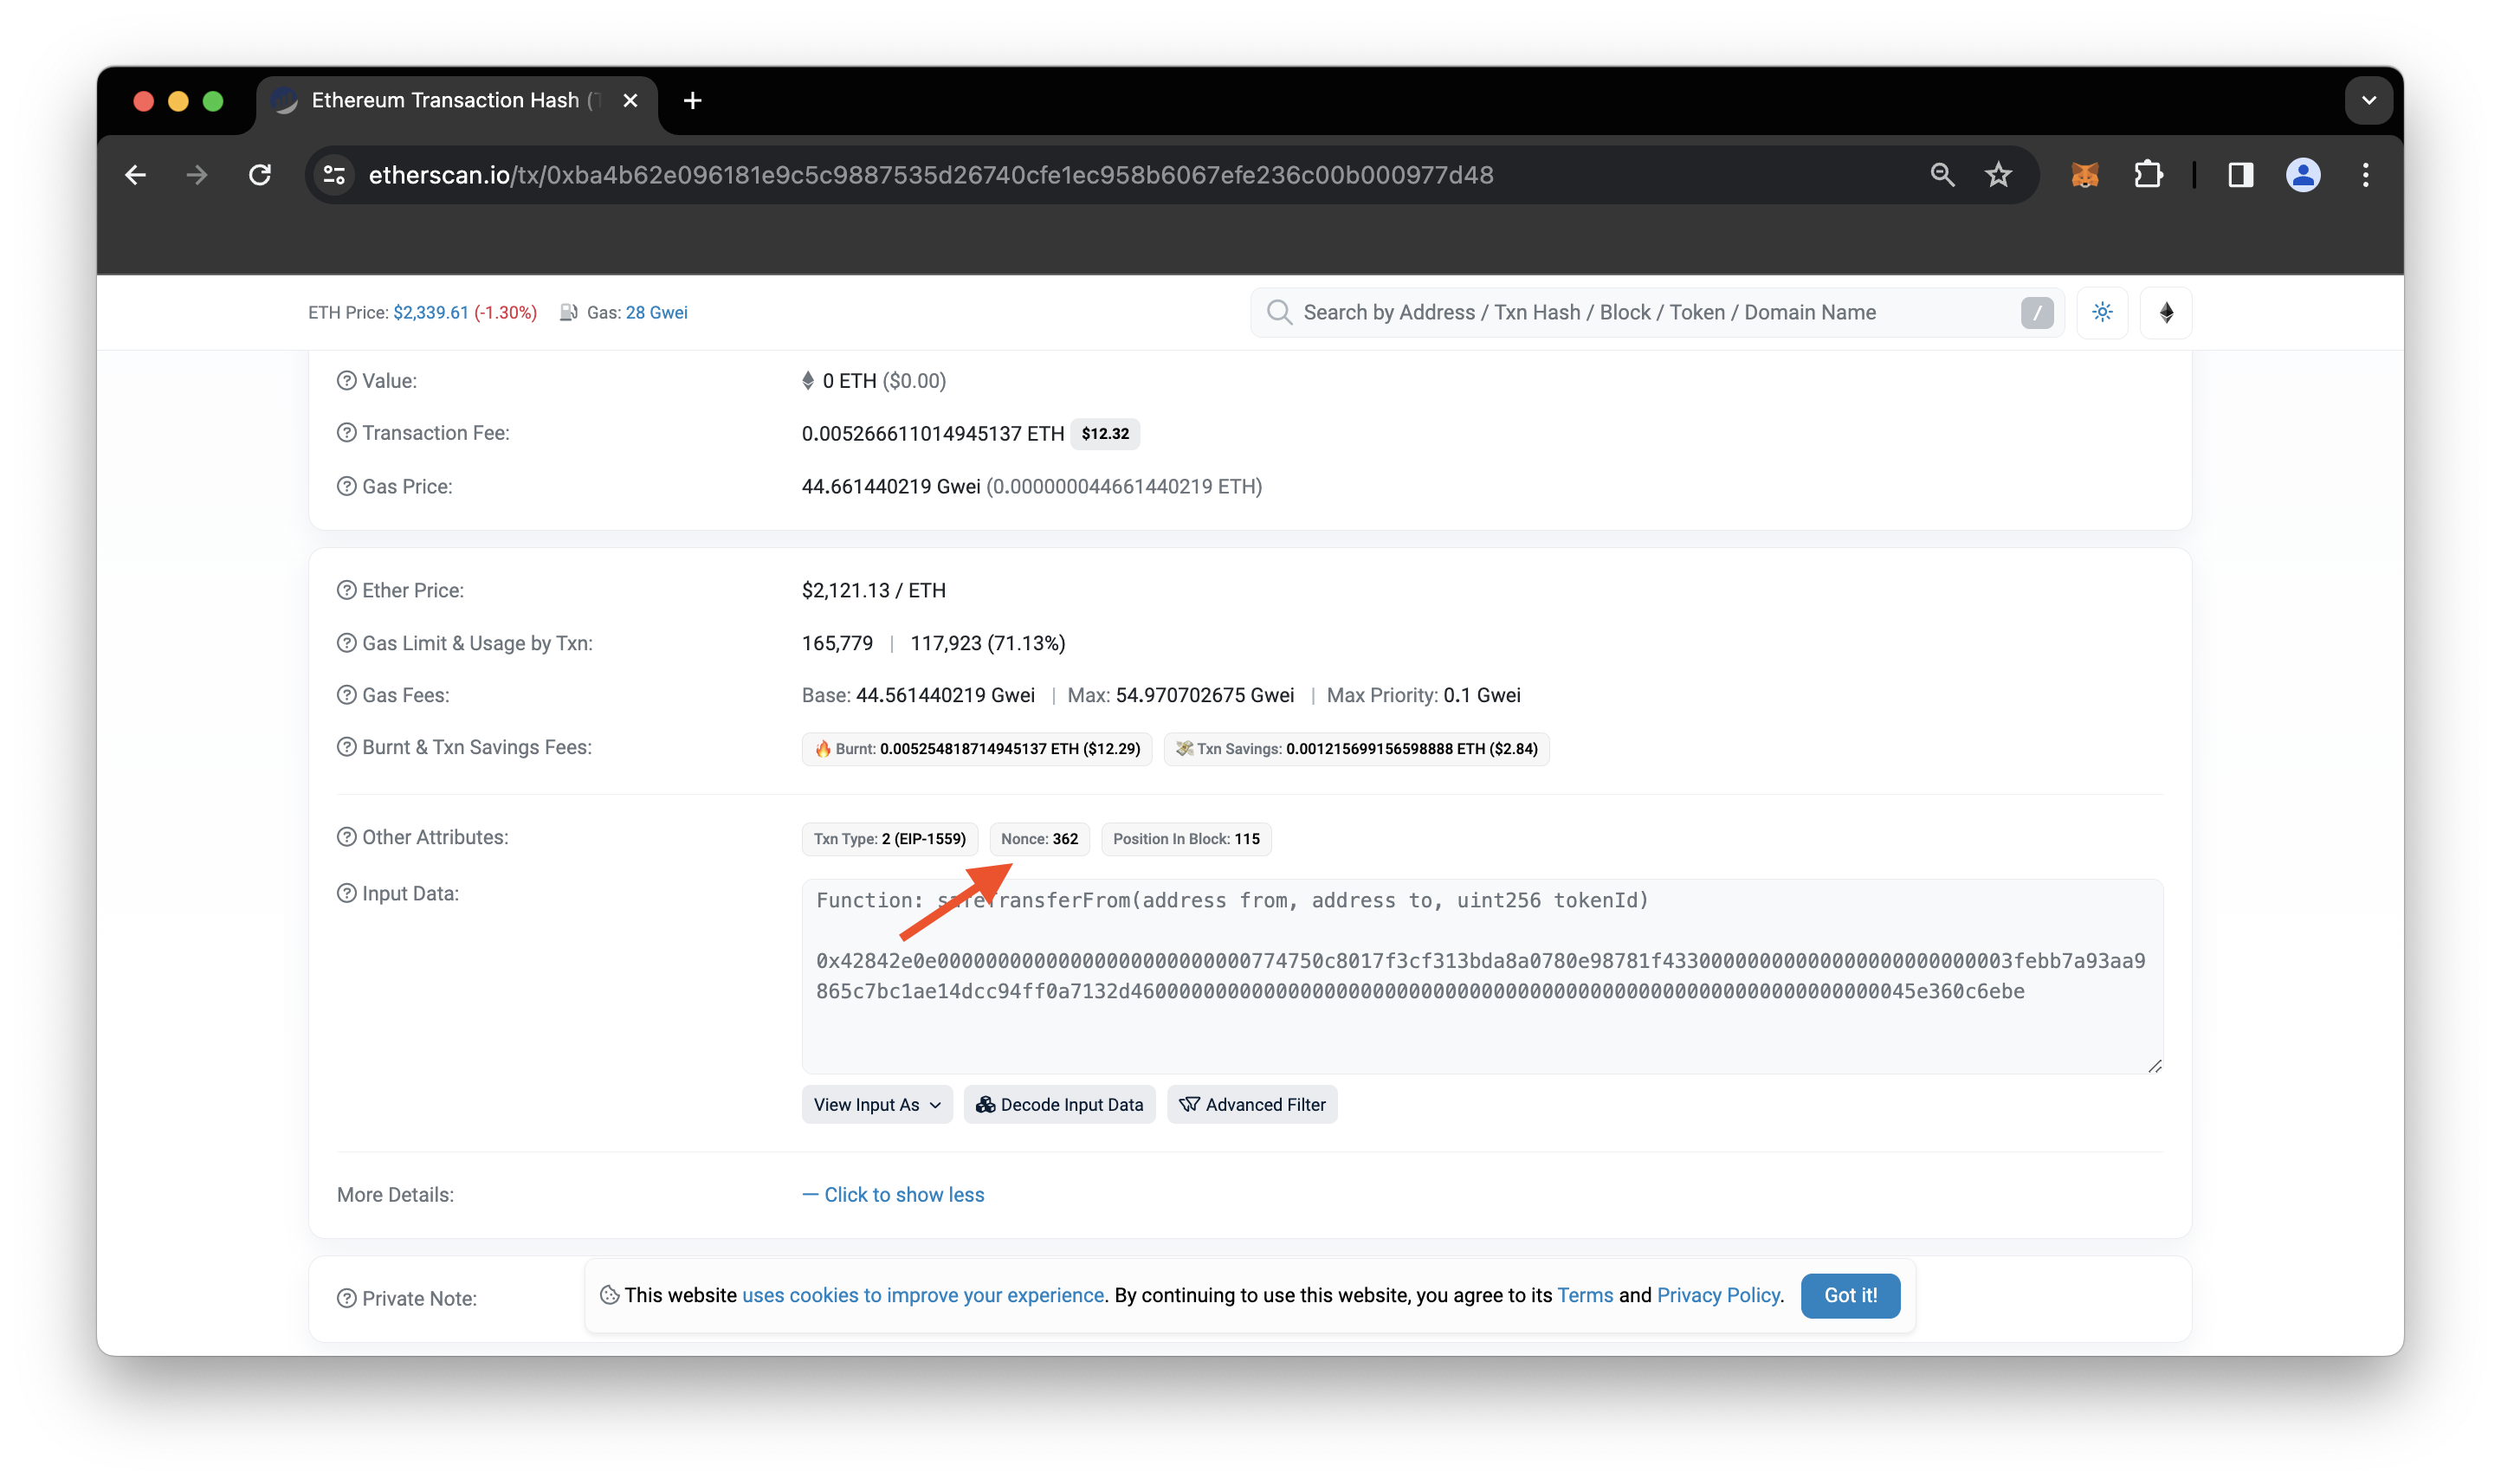Screen dimensions: 2501x1484
Task: Collapse details via Click to show less
Action: [893, 1194]
